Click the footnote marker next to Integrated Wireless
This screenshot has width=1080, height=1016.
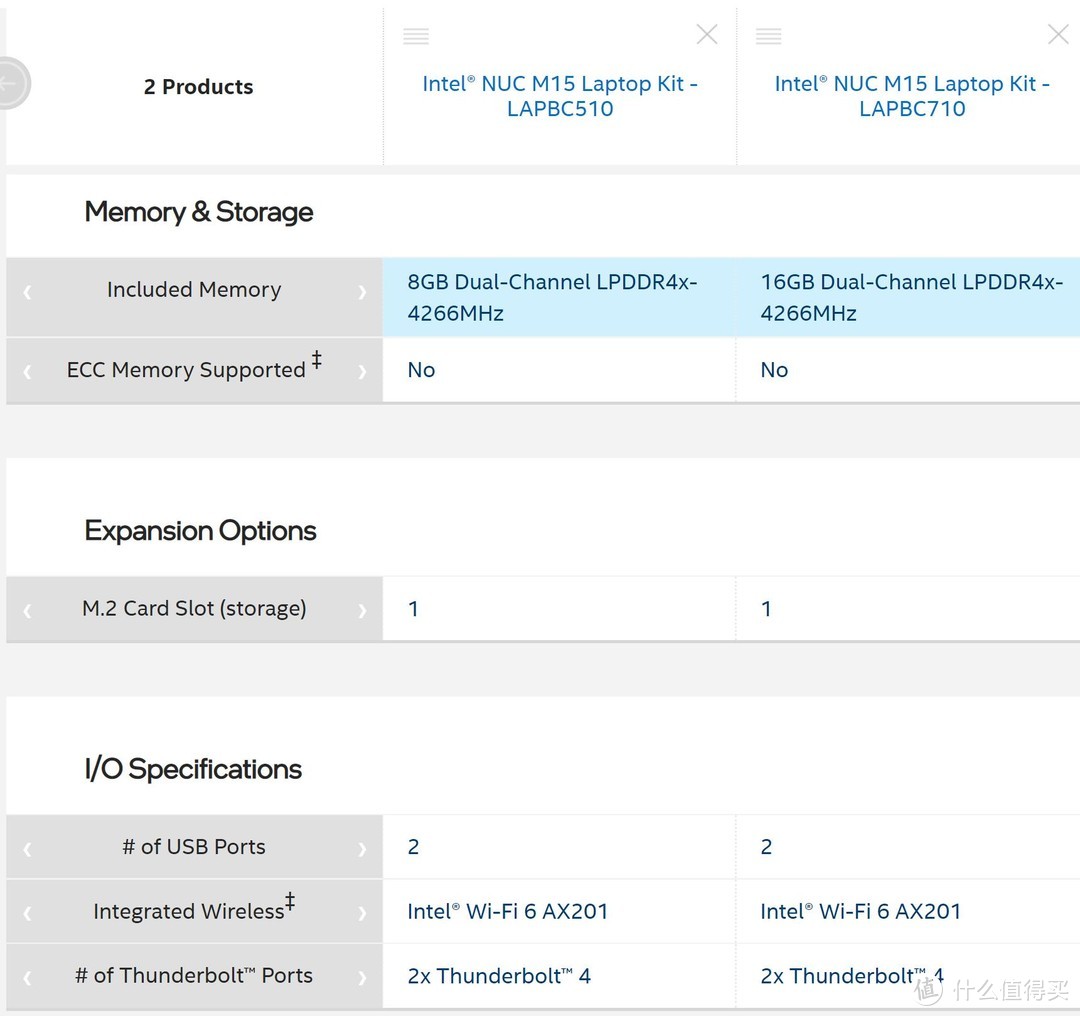tap(290, 902)
